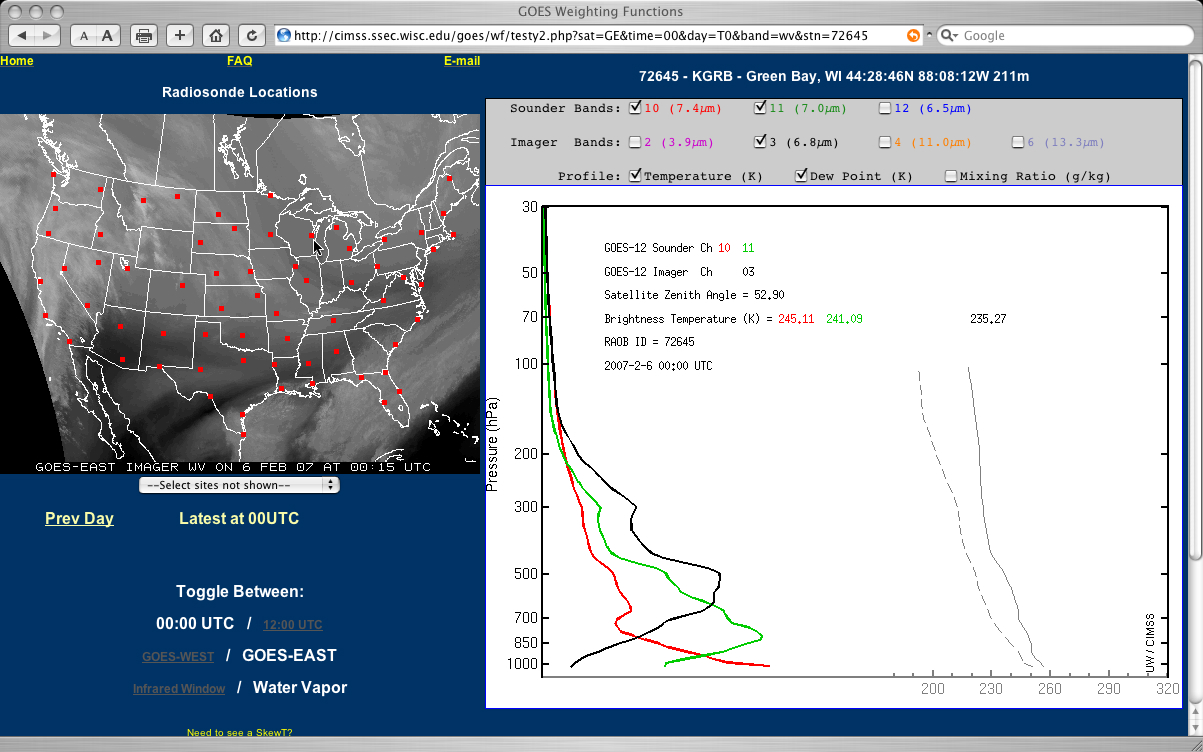Open the Home link

[17, 61]
